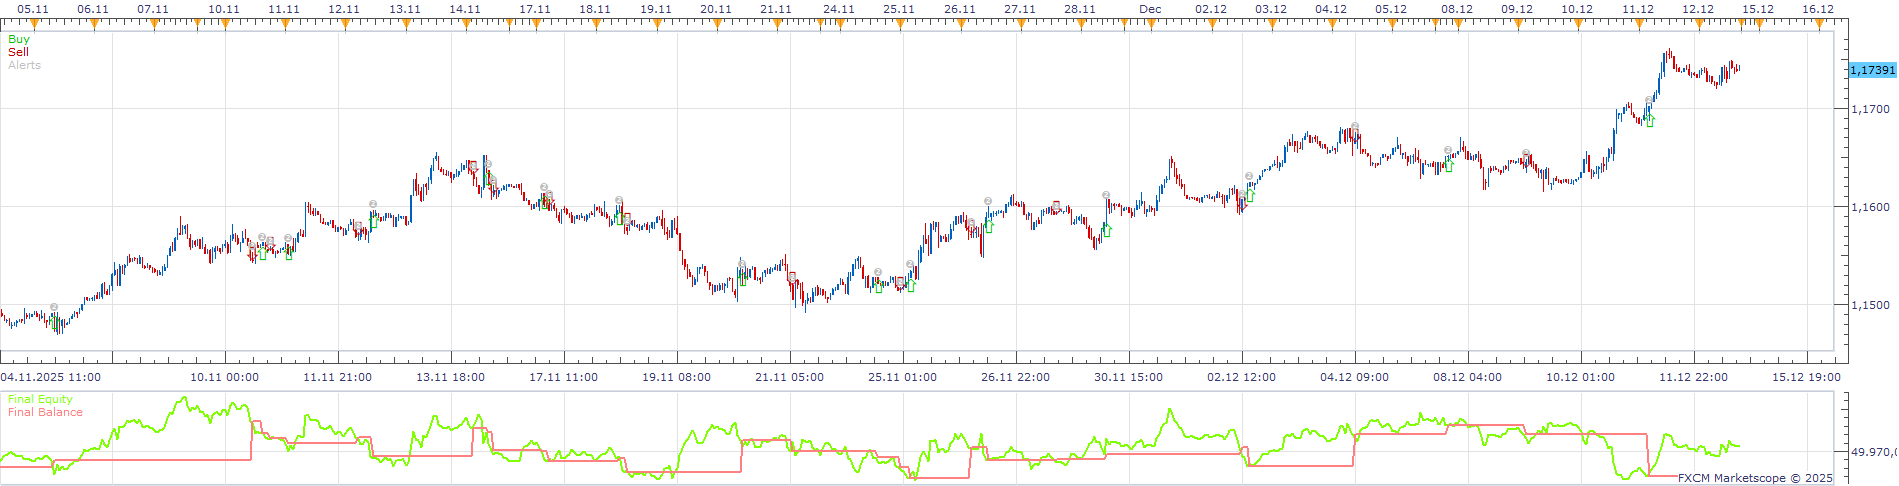The image size is (1899, 486).
Task: Click the 18.11 date label
Action: click(595, 9)
